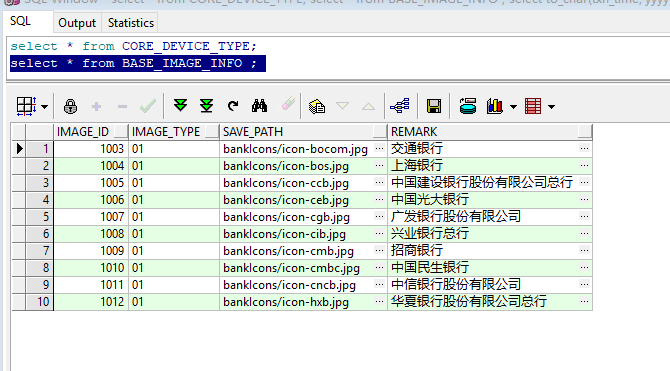
Task: Click the padlock edit data icon
Action: [70, 106]
